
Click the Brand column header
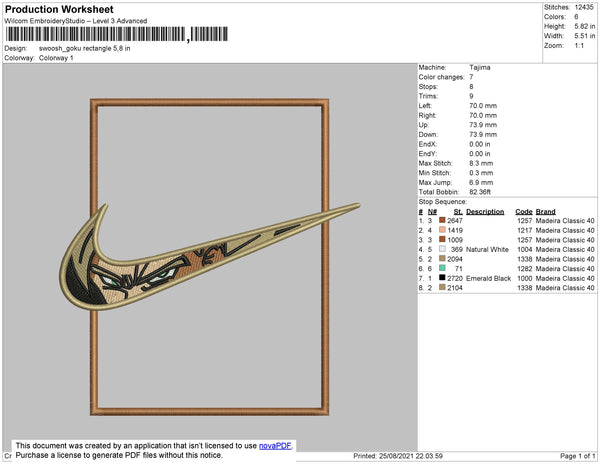tap(545, 212)
